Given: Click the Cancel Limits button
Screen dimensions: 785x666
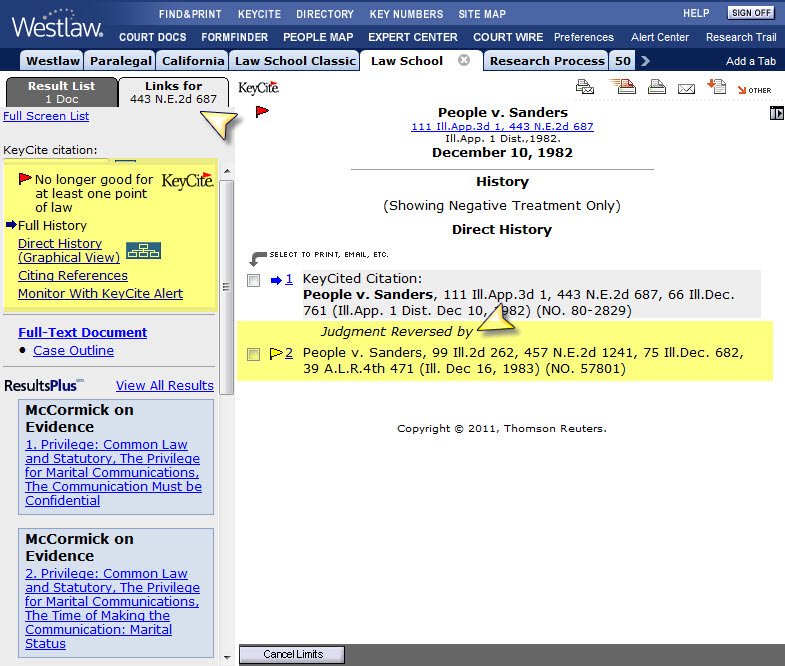Looking at the screenshot, I should [291, 654].
